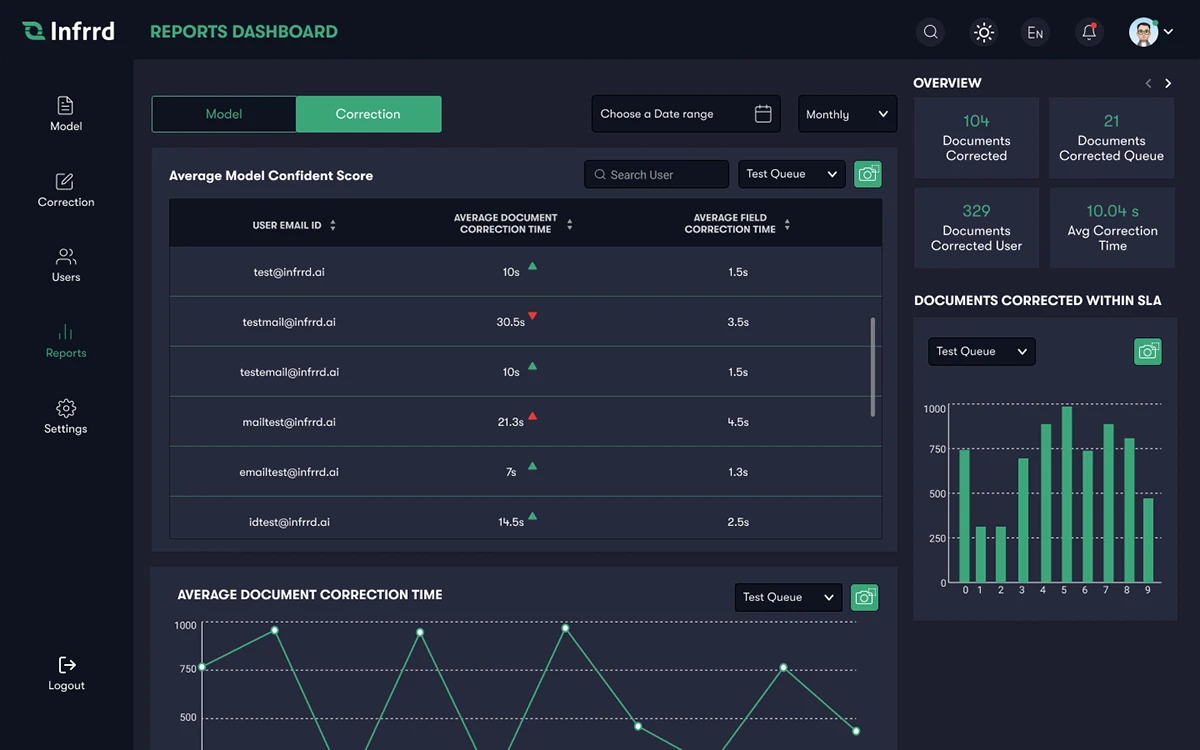Click the 4.5s field correction value

(x=738, y=422)
